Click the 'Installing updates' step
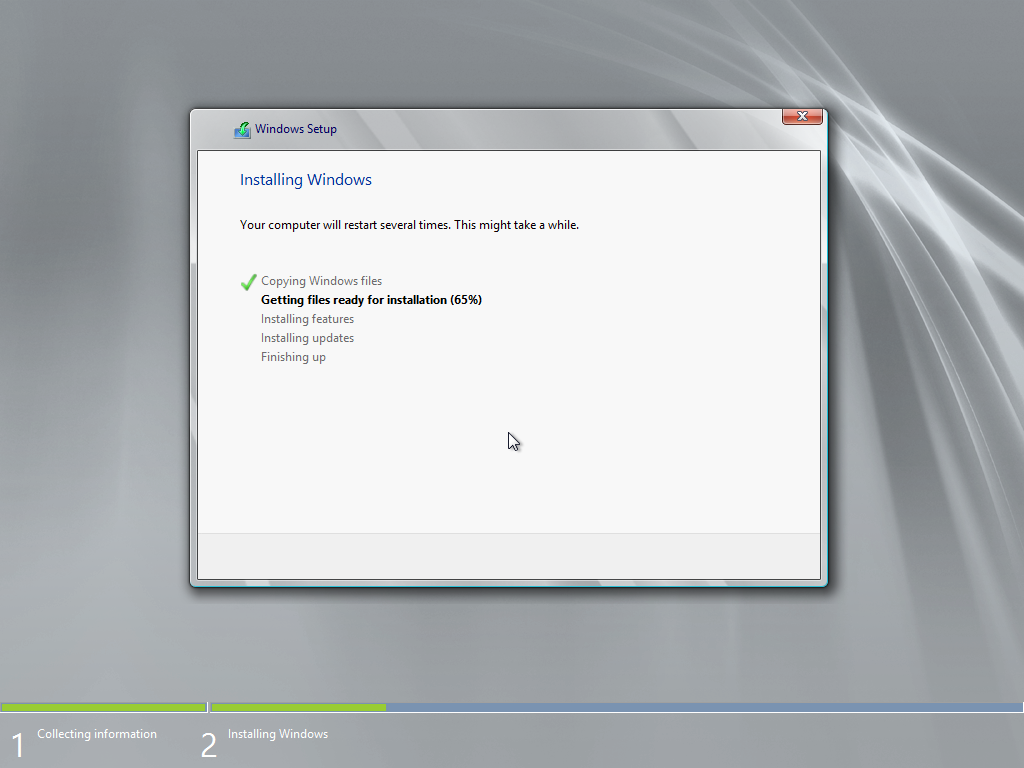1024x768 pixels. pyautogui.click(x=307, y=338)
